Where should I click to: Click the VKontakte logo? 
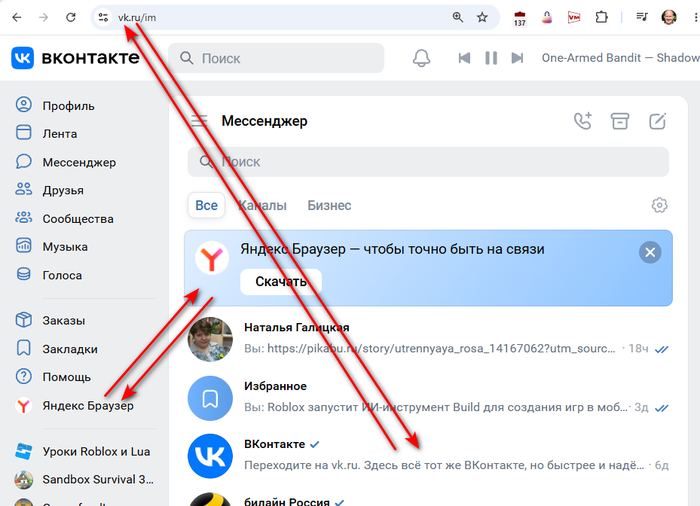pyautogui.click(x=75, y=58)
